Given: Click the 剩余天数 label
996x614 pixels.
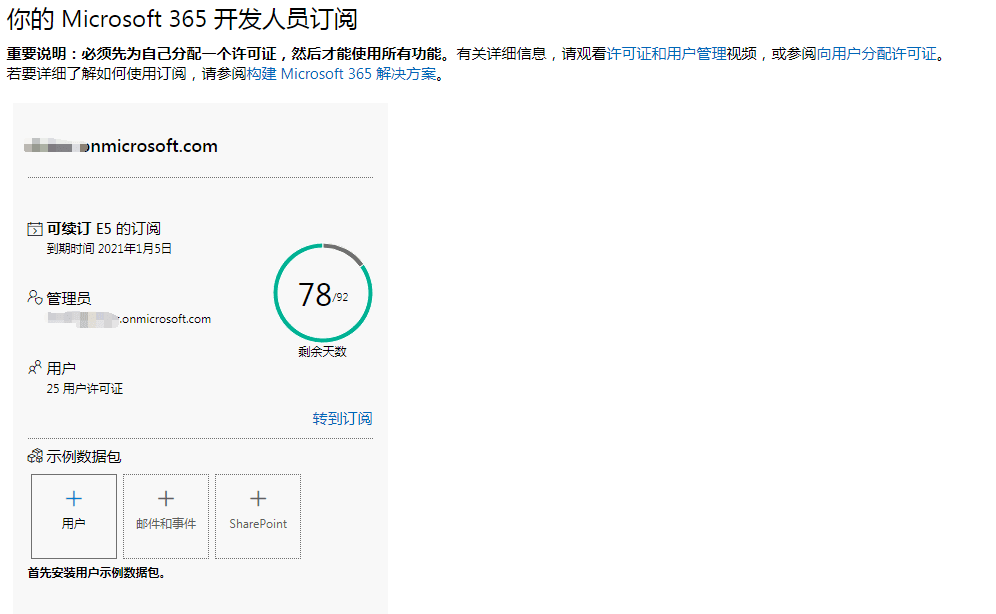Looking at the screenshot, I should 323,351.
